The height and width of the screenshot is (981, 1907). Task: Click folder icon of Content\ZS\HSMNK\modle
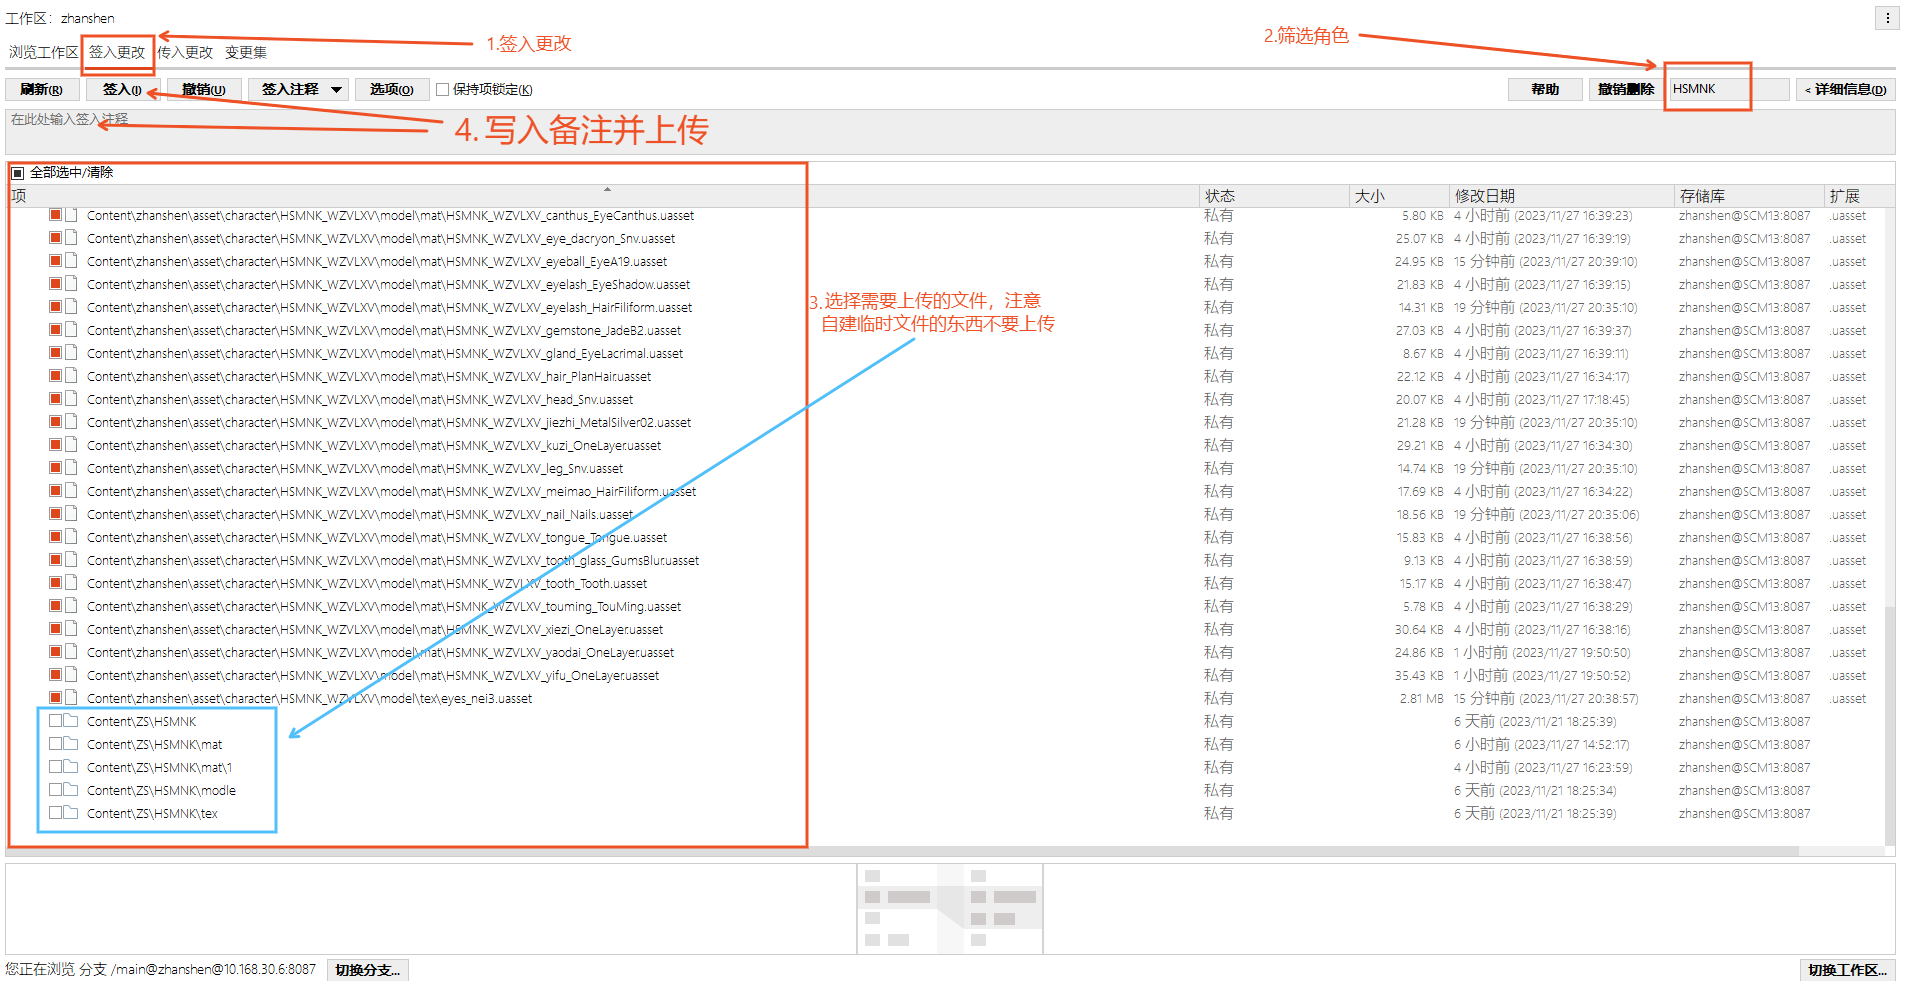72,790
